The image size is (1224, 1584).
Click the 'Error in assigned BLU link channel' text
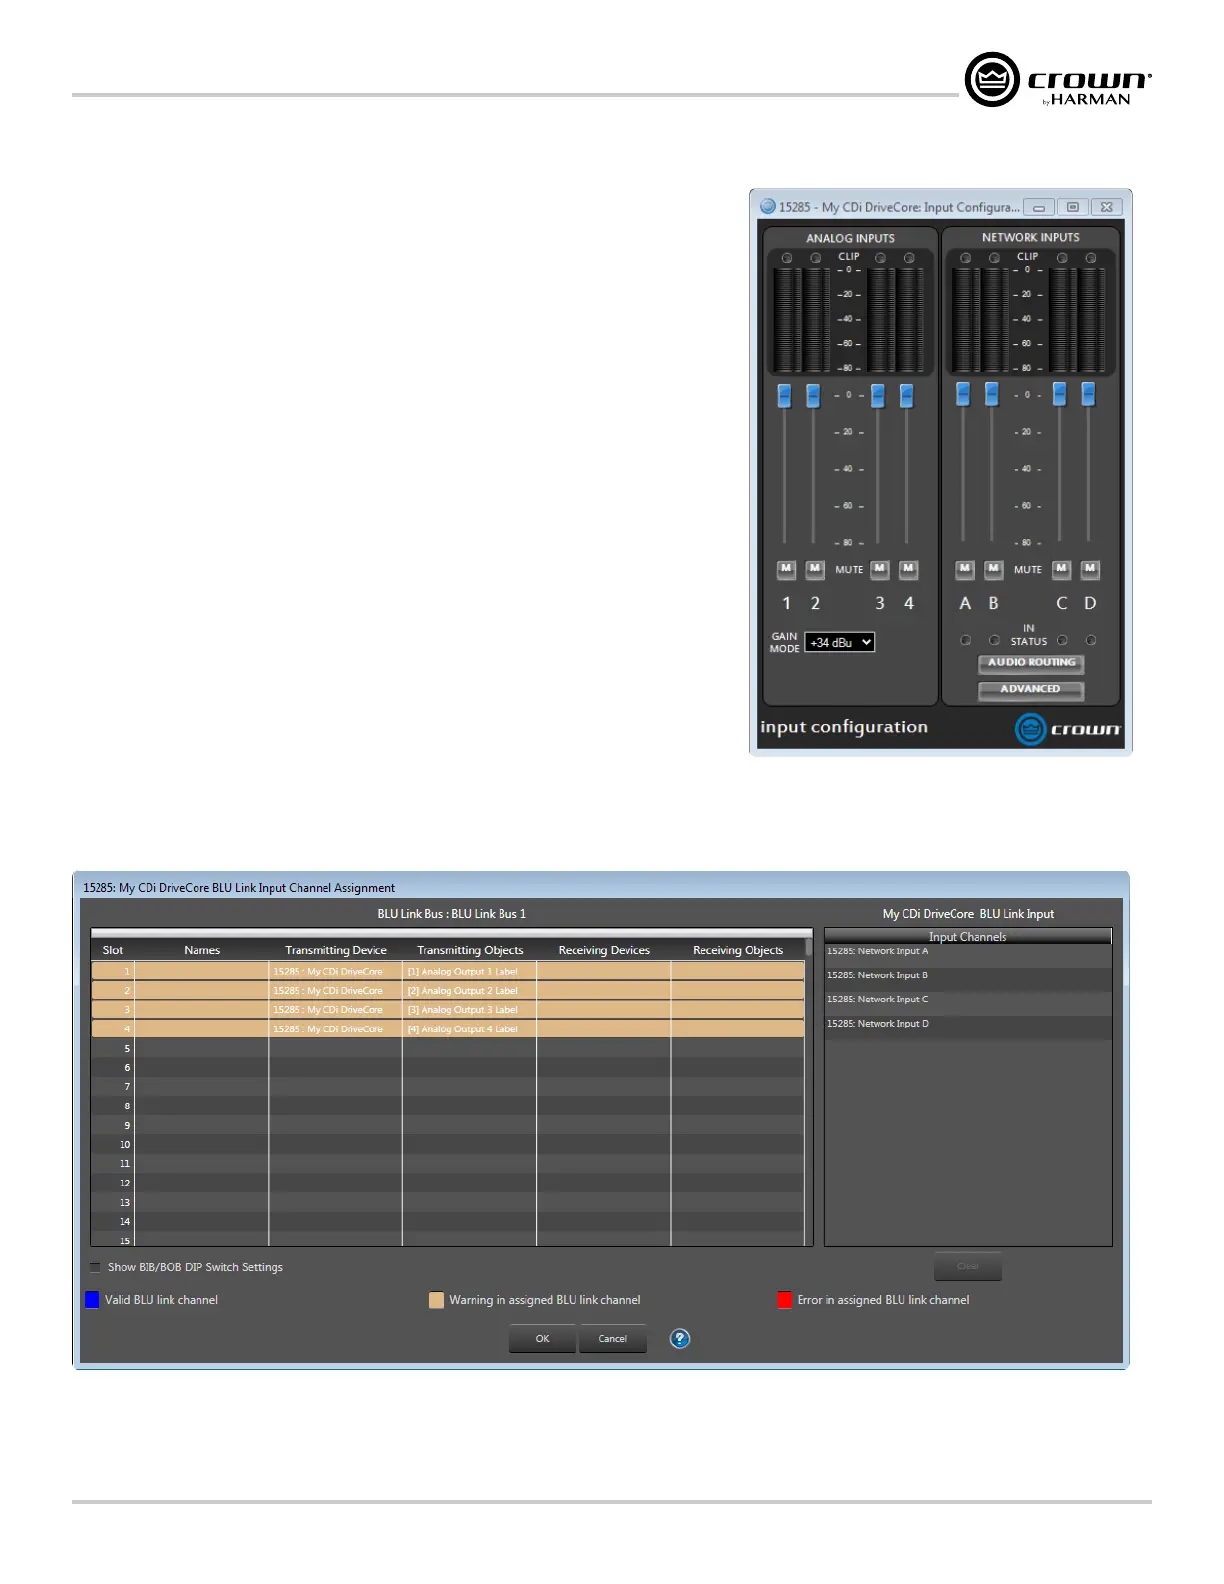point(883,1300)
